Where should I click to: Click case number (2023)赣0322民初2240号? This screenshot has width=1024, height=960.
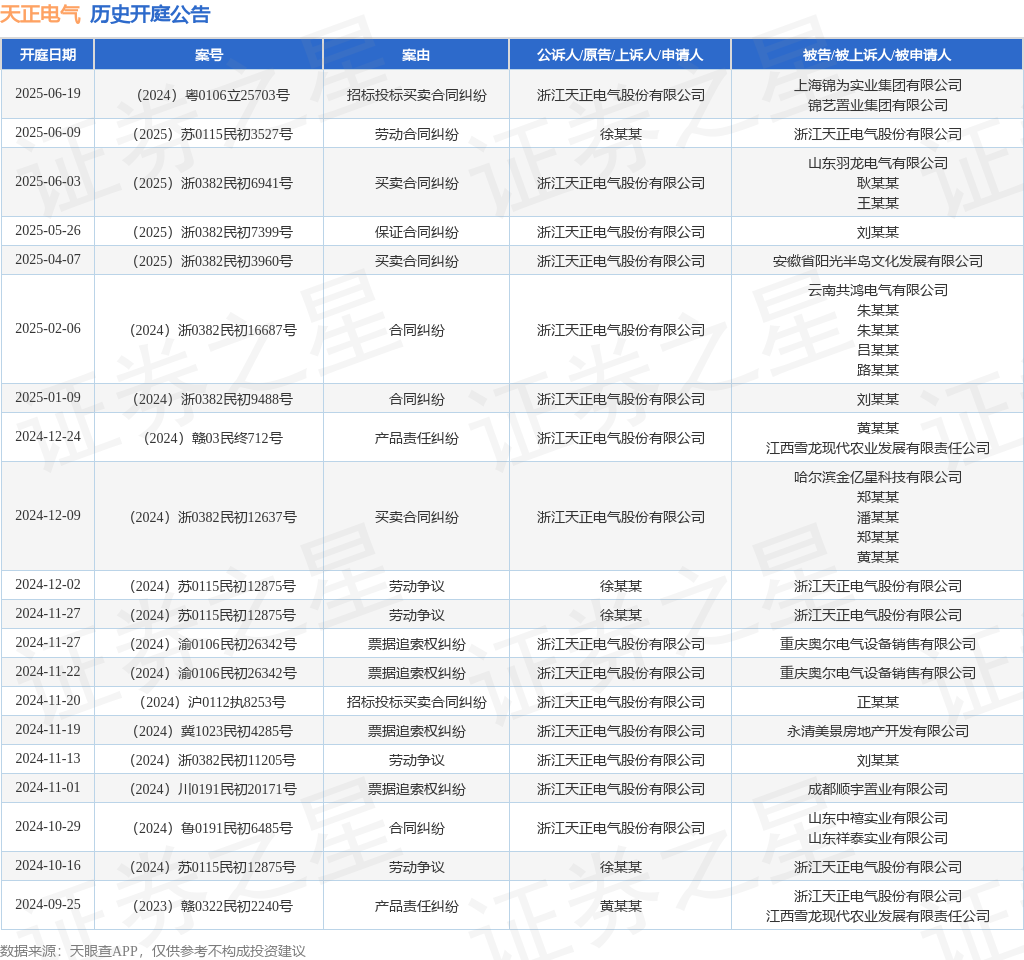coord(209,906)
